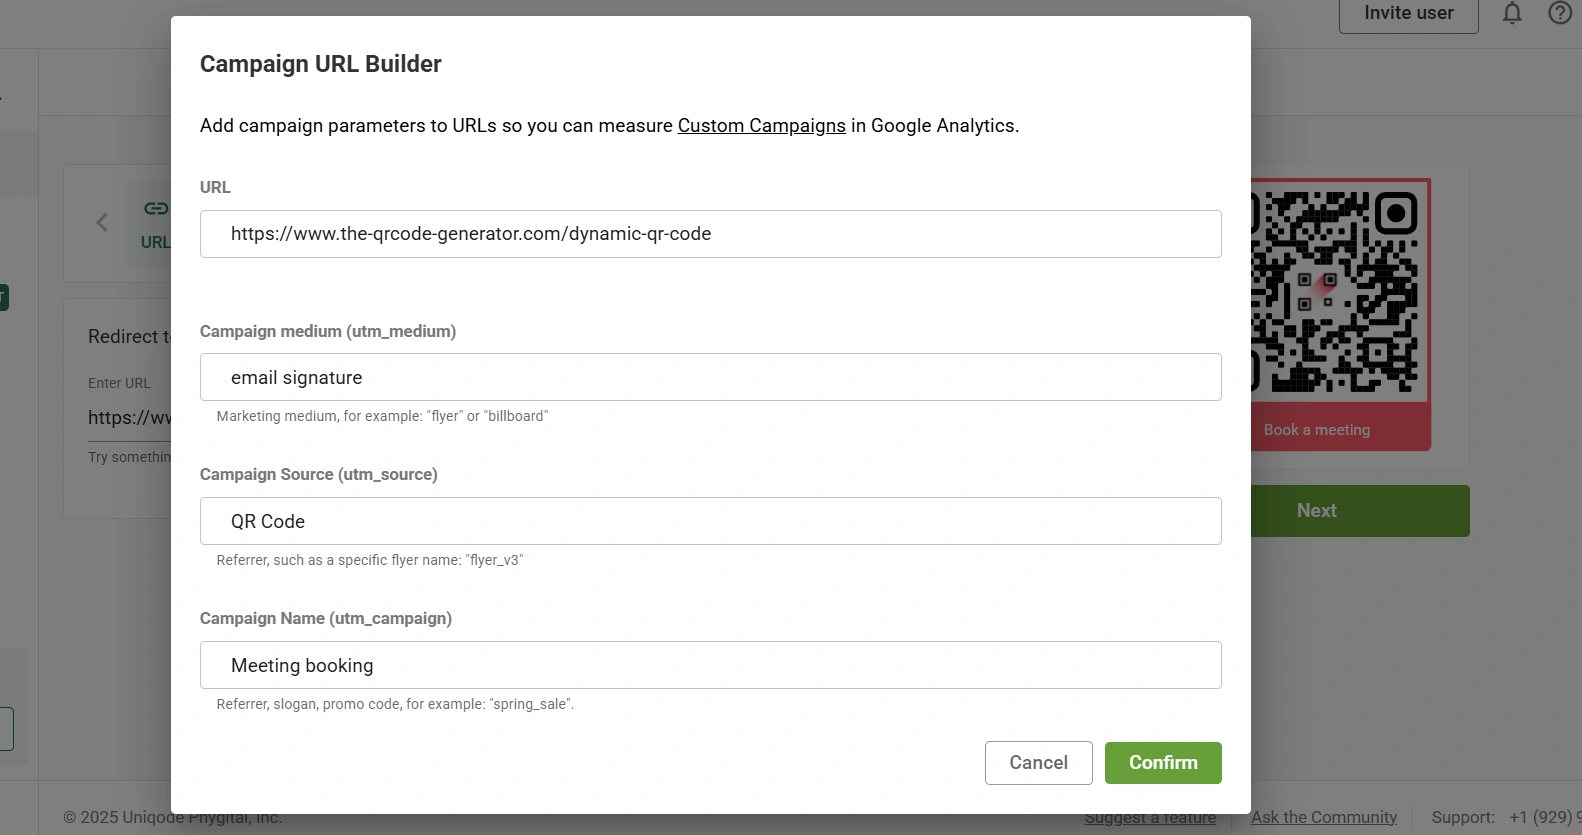Open the Suggest a feature link
The height and width of the screenshot is (835, 1582).
coord(1150,818)
